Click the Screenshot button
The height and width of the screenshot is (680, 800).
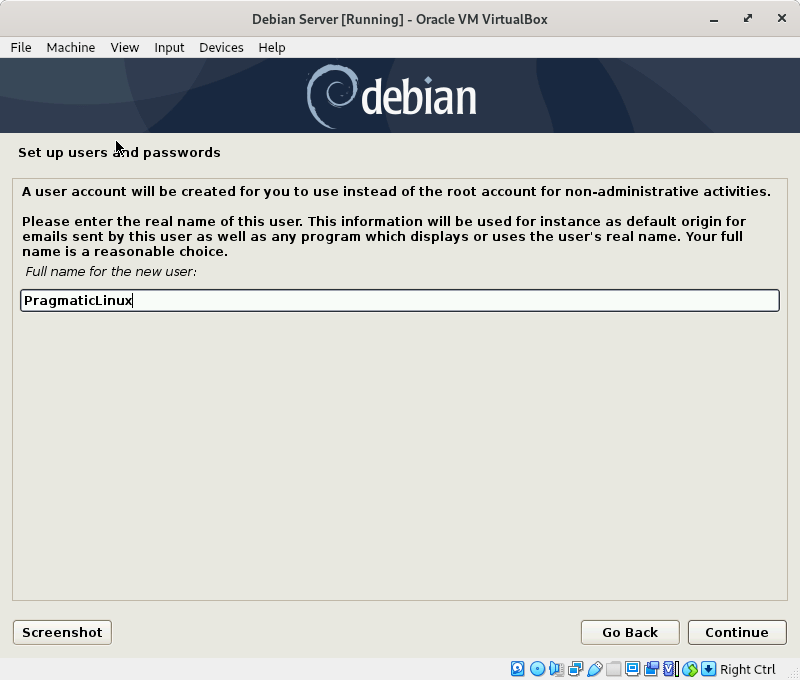tap(62, 632)
